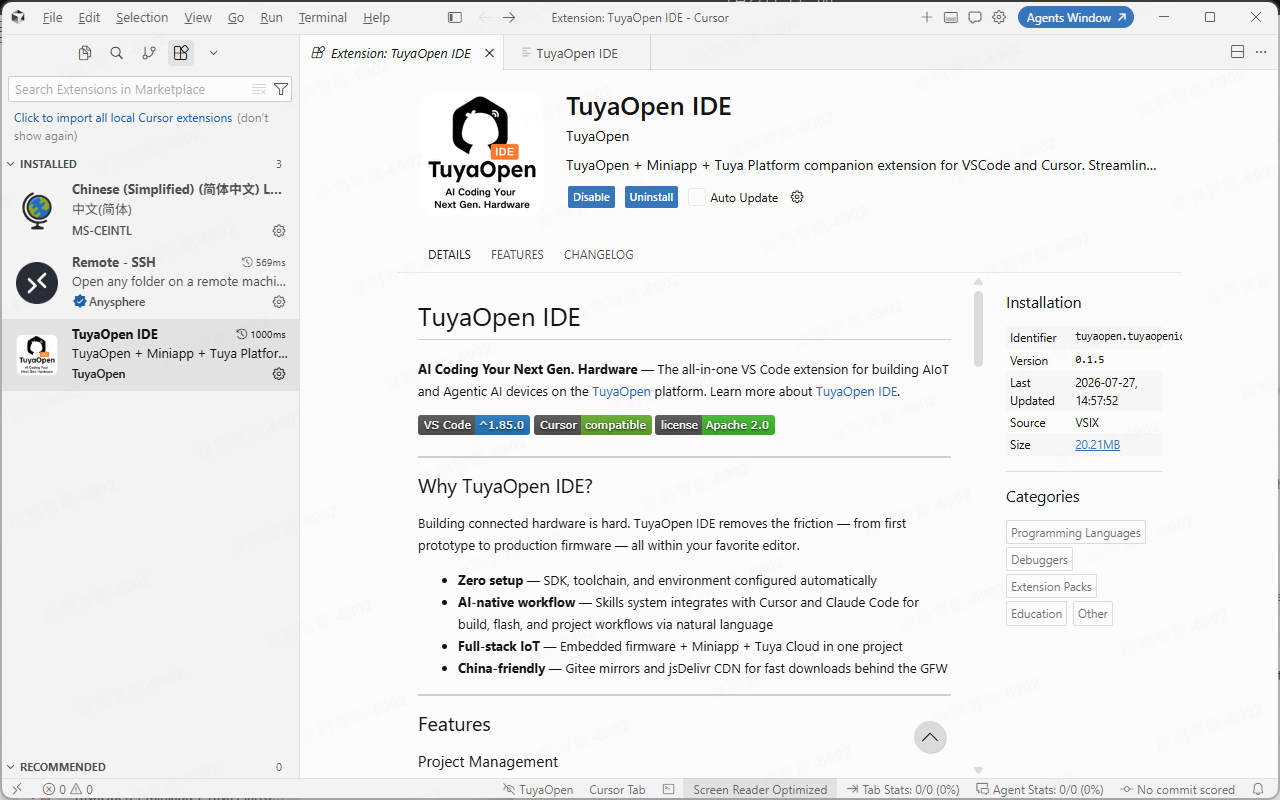Open the TuyaOpen IDE learn more link
Viewport: 1280px width, 800px height.
856,391
